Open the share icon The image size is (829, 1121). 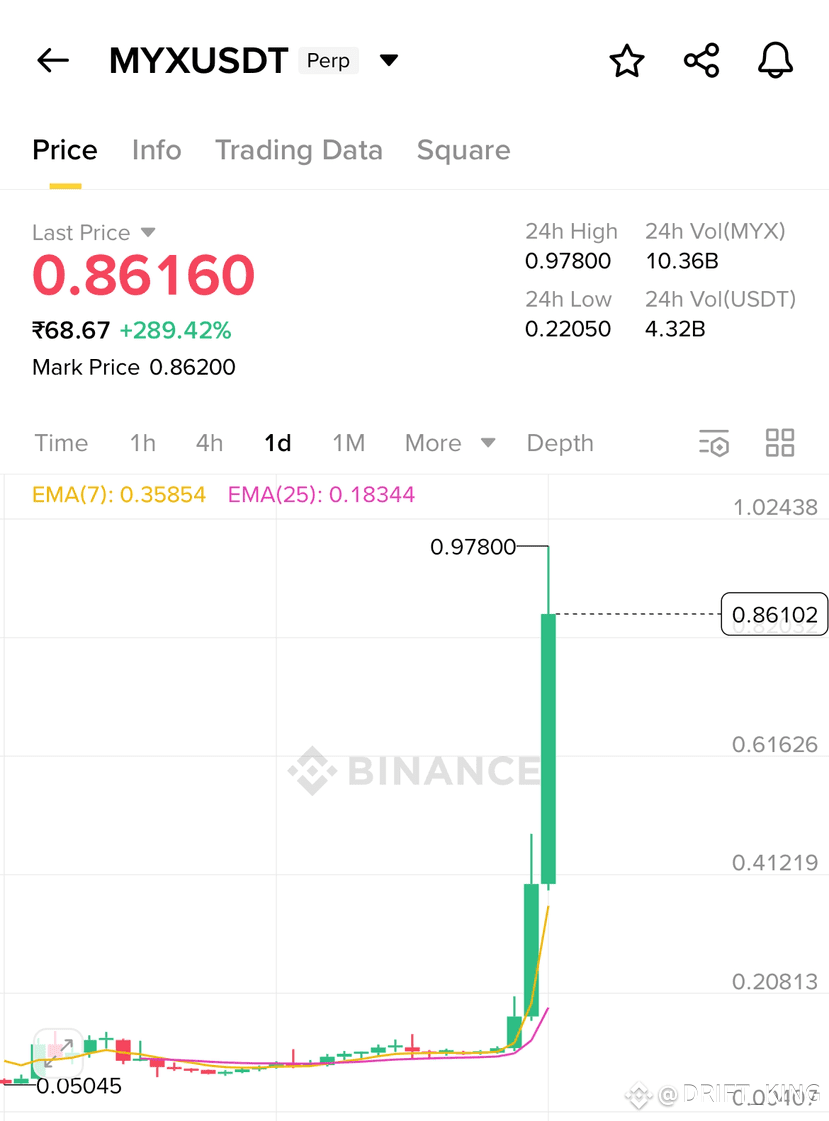point(701,60)
